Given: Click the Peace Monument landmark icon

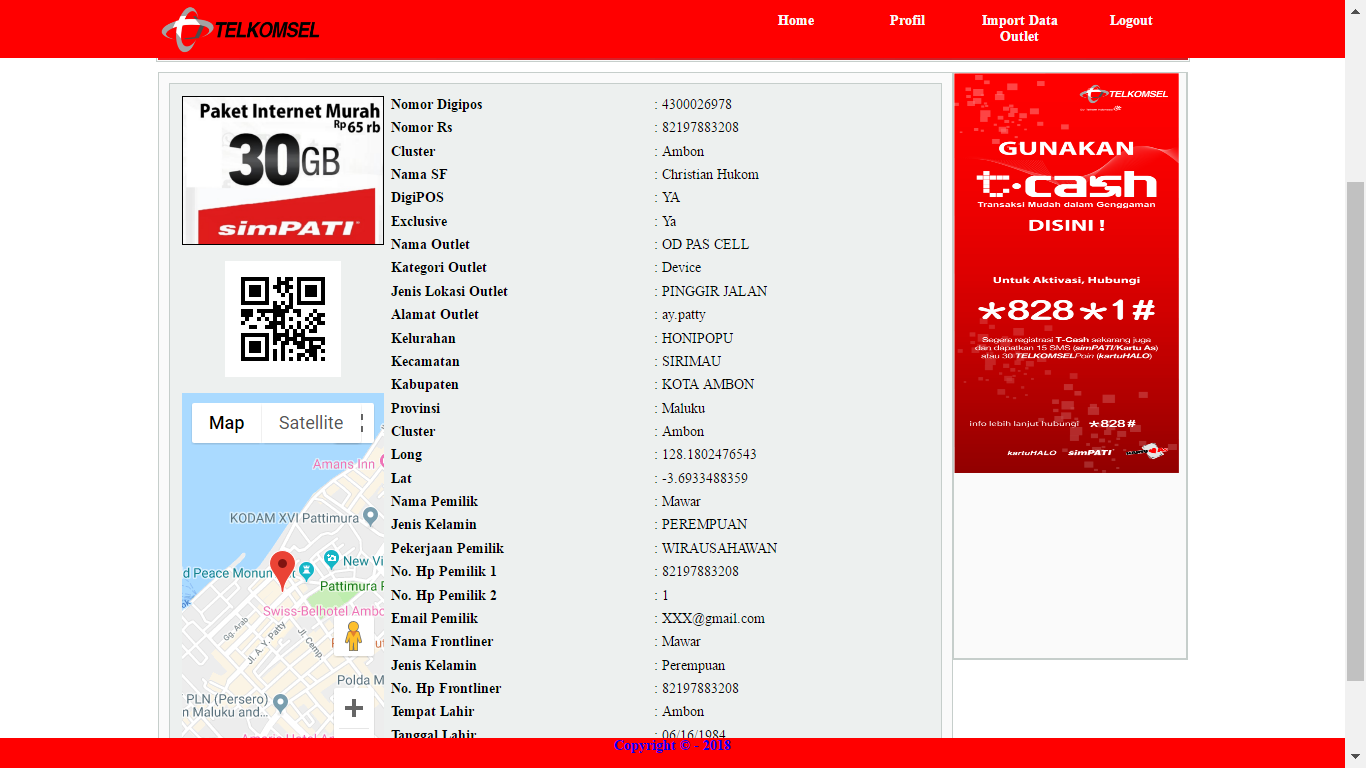Looking at the screenshot, I should 306,571.
